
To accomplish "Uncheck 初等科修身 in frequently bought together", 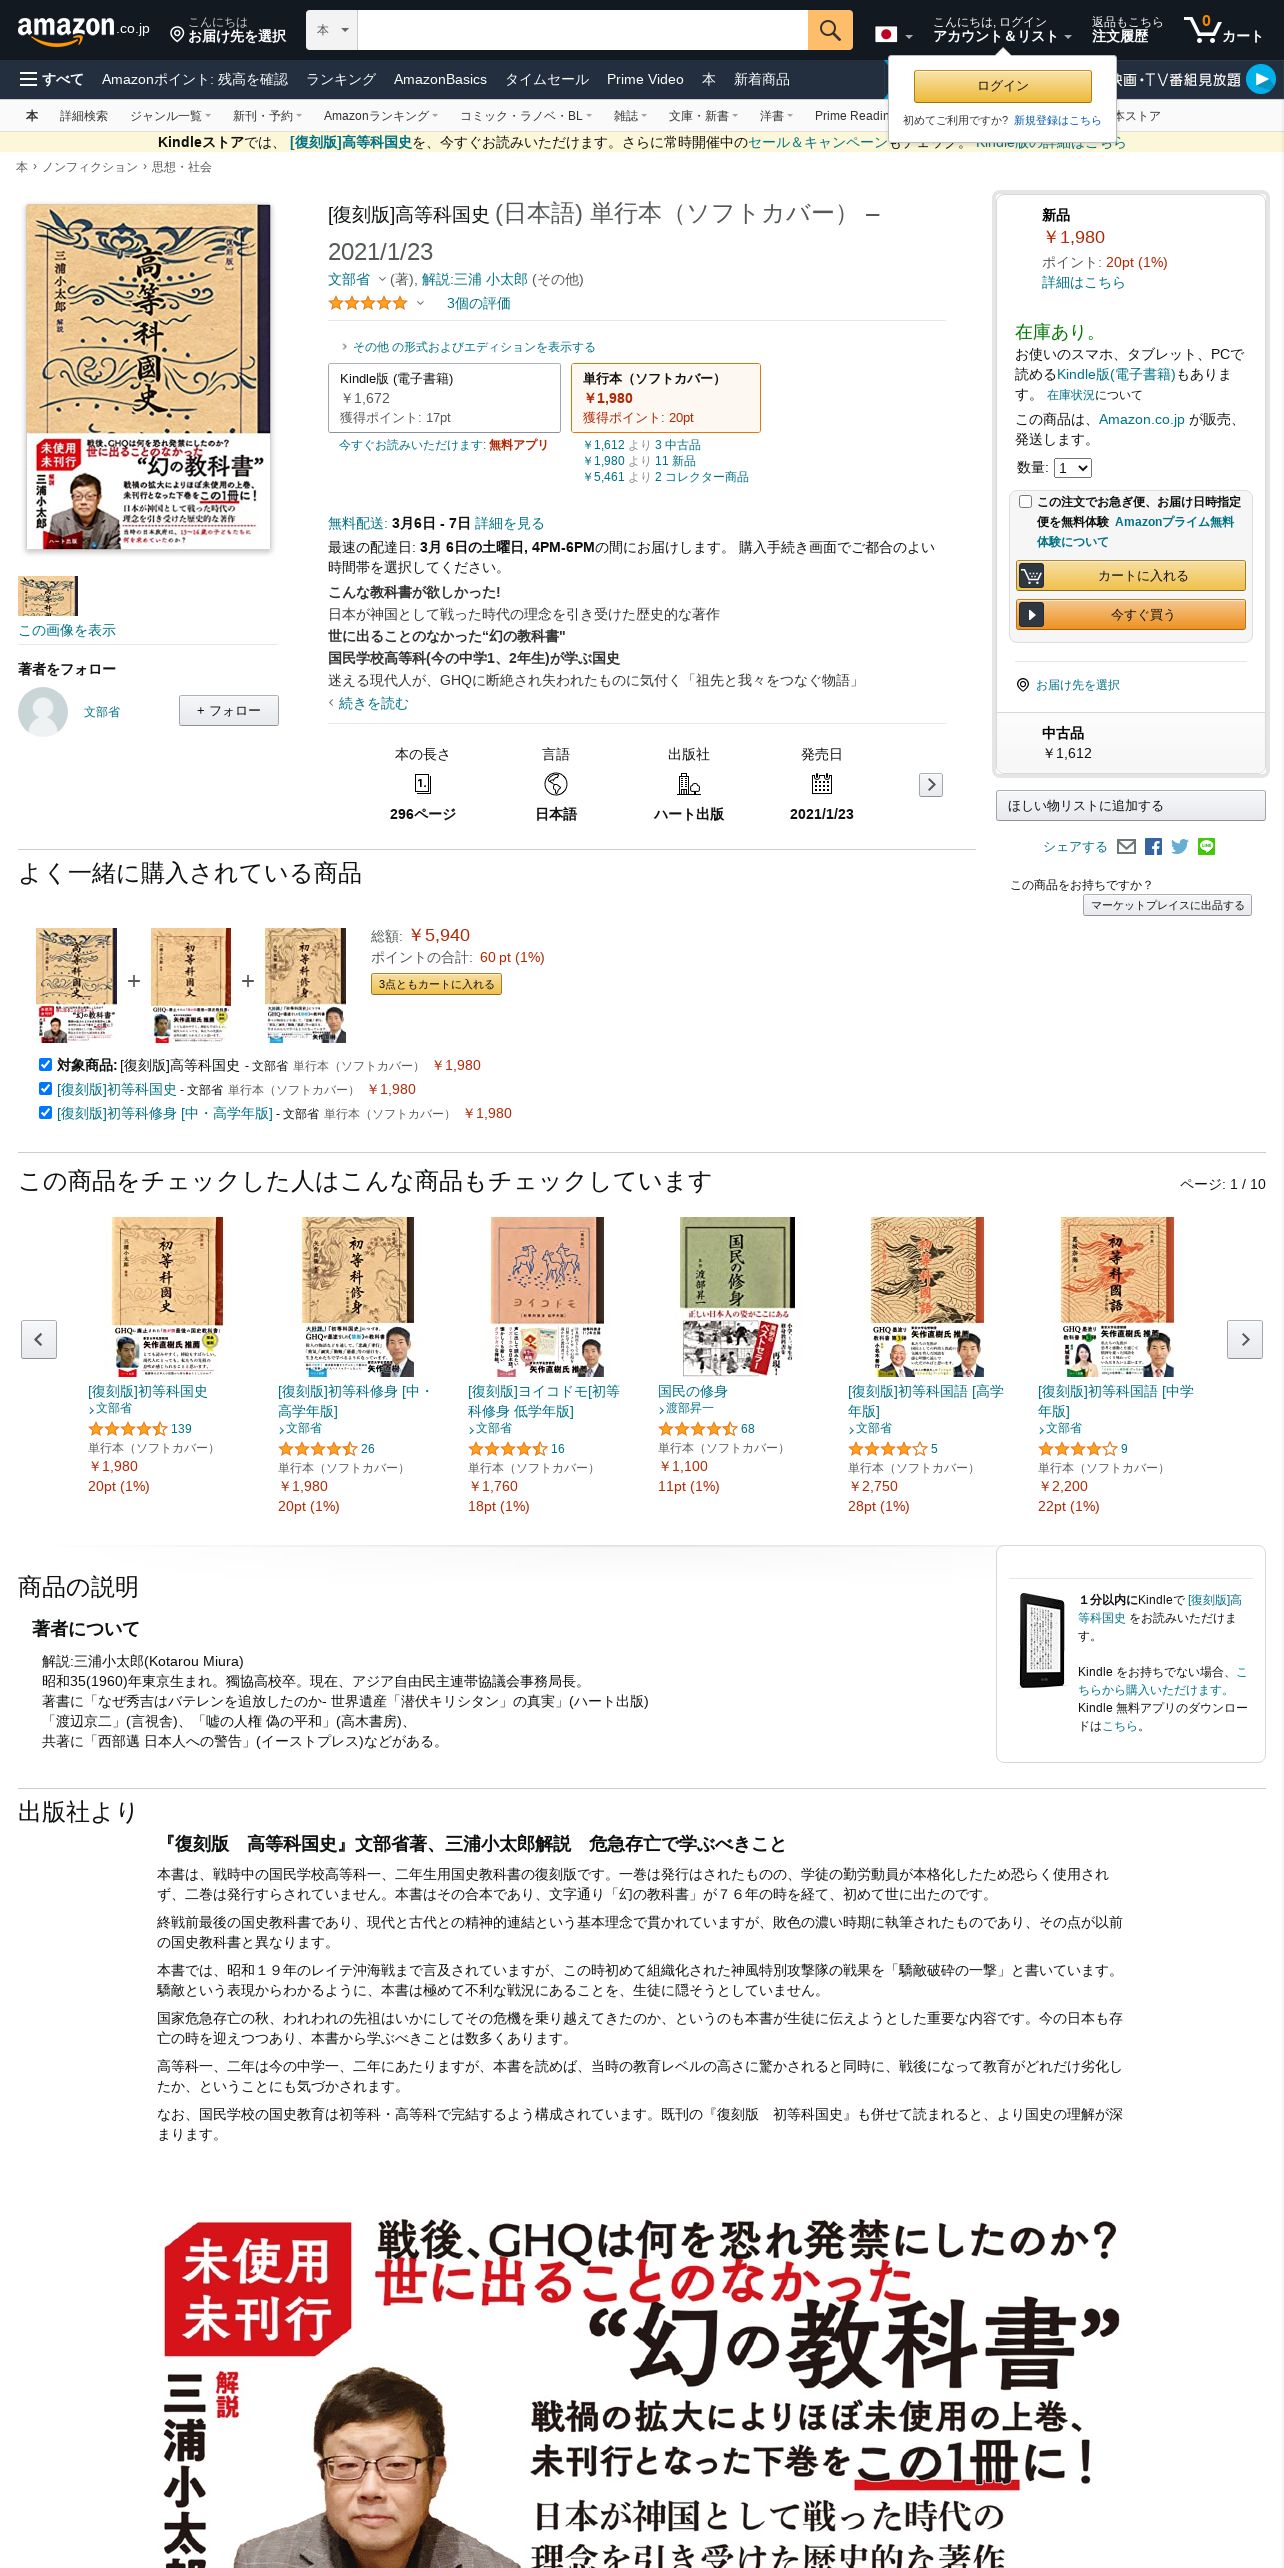I will click(x=45, y=1112).
